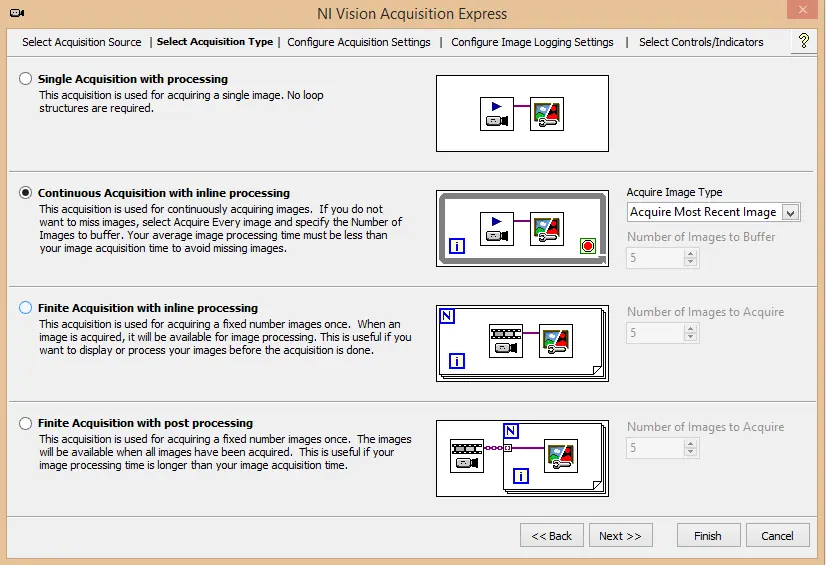The image size is (826, 565).
Task: Go to Select Acquisition Source step
Action: click(x=82, y=42)
